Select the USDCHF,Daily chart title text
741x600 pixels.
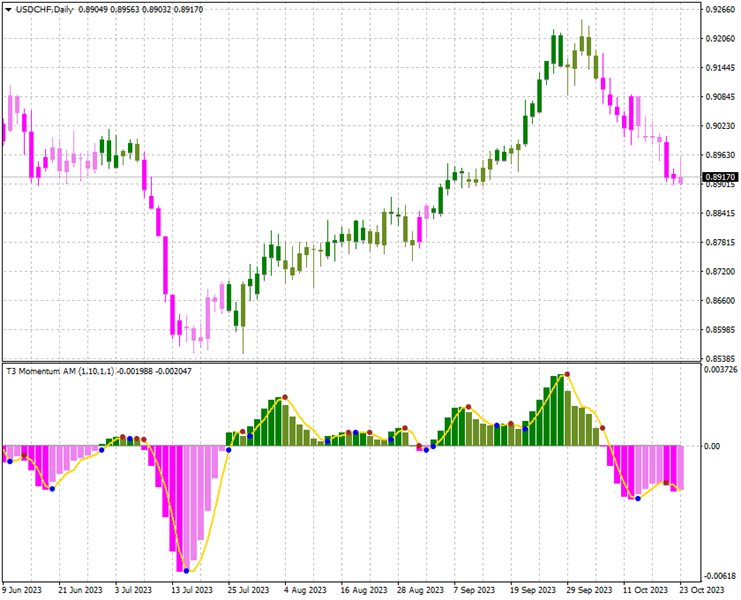(x=50, y=9)
